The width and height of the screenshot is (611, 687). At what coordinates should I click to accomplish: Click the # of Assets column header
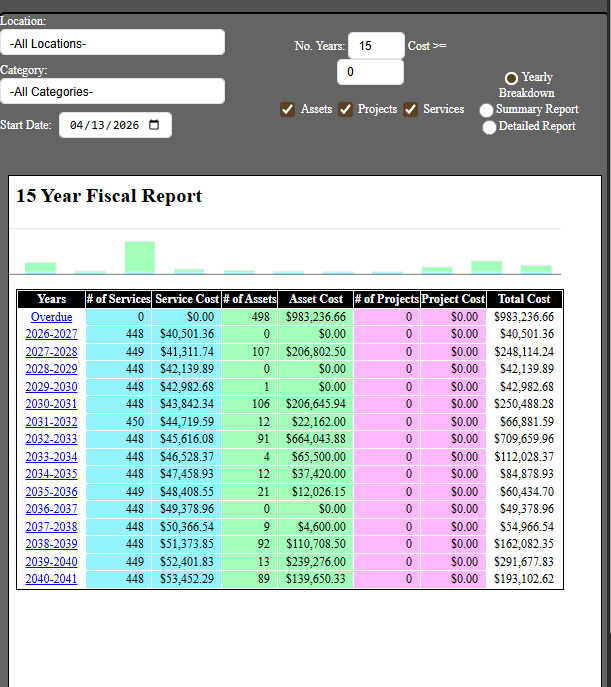click(250, 299)
